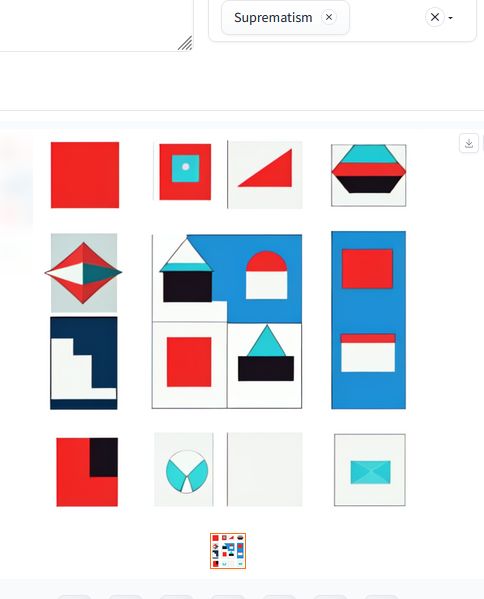Click the teal triangle on black bar
Viewport: 484px width, 599px height.
(266, 353)
